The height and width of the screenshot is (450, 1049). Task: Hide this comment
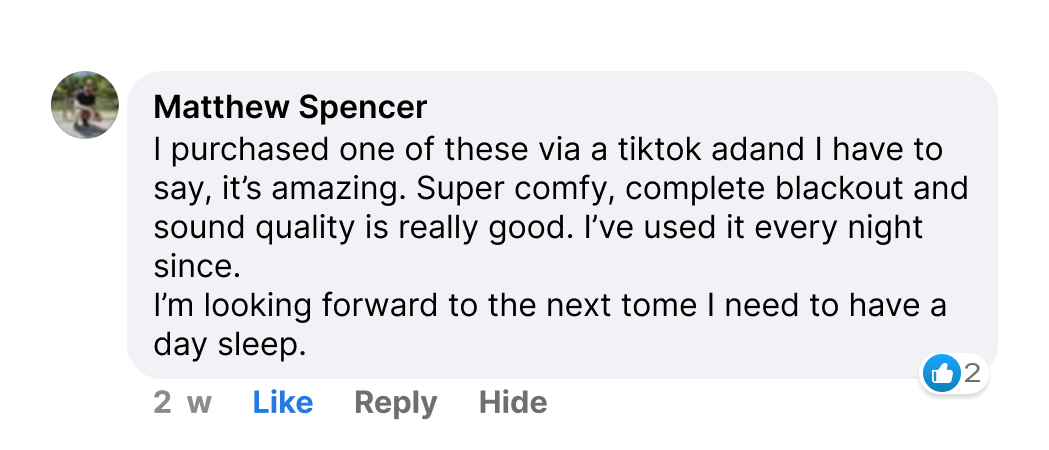click(513, 403)
